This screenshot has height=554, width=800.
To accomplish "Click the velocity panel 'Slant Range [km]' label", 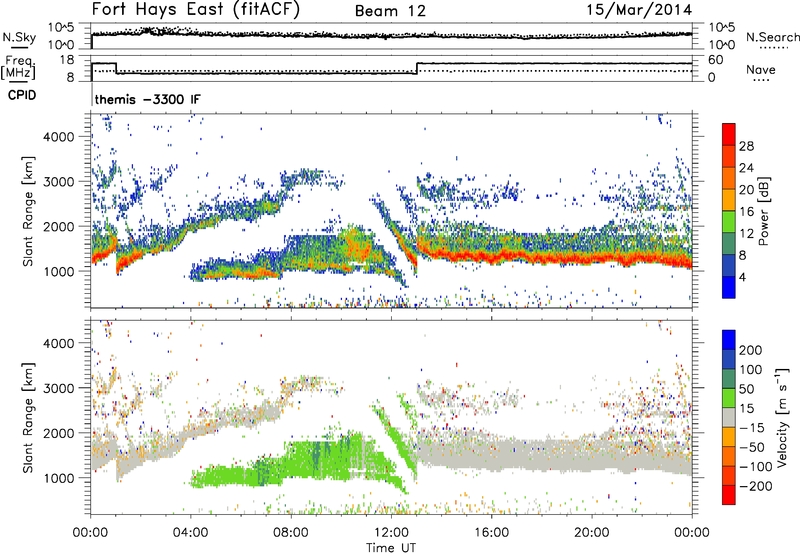I will tap(29, 417).
